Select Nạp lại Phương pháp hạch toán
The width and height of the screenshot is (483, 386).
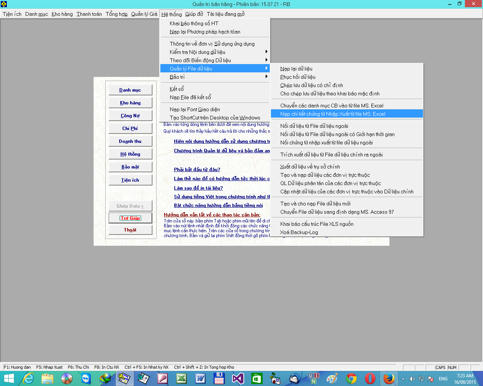click(x=215, y=32)
